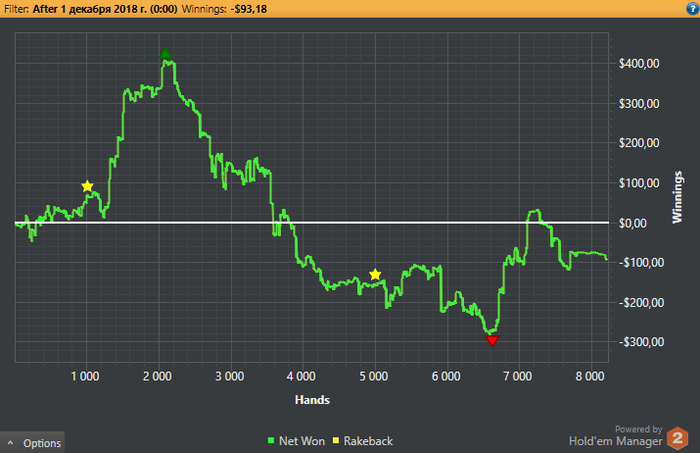Click the 'Winnings' vertical axis title
This screenshot has height=453, width=700.
click(677, 197)
